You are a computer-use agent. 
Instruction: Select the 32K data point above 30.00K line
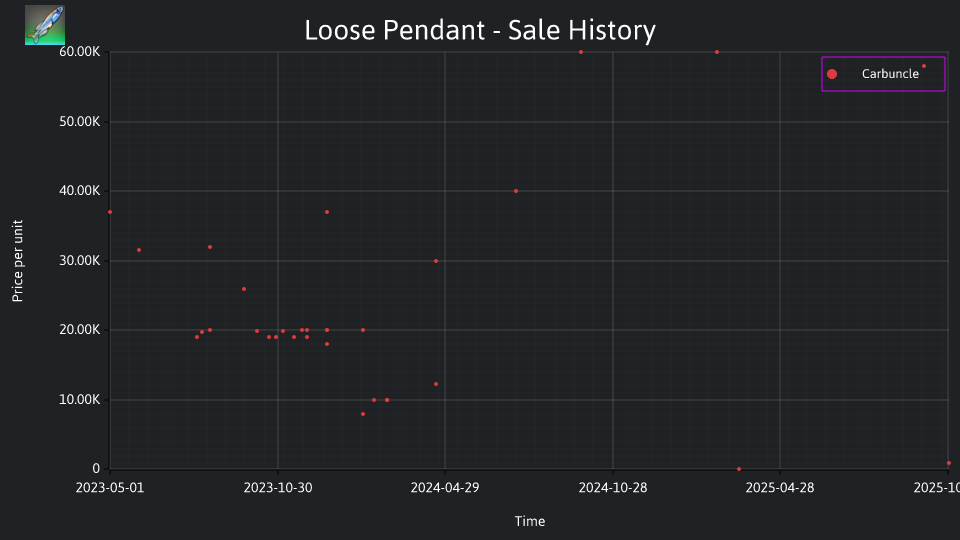pyautogui.click(x=210, y=247)
